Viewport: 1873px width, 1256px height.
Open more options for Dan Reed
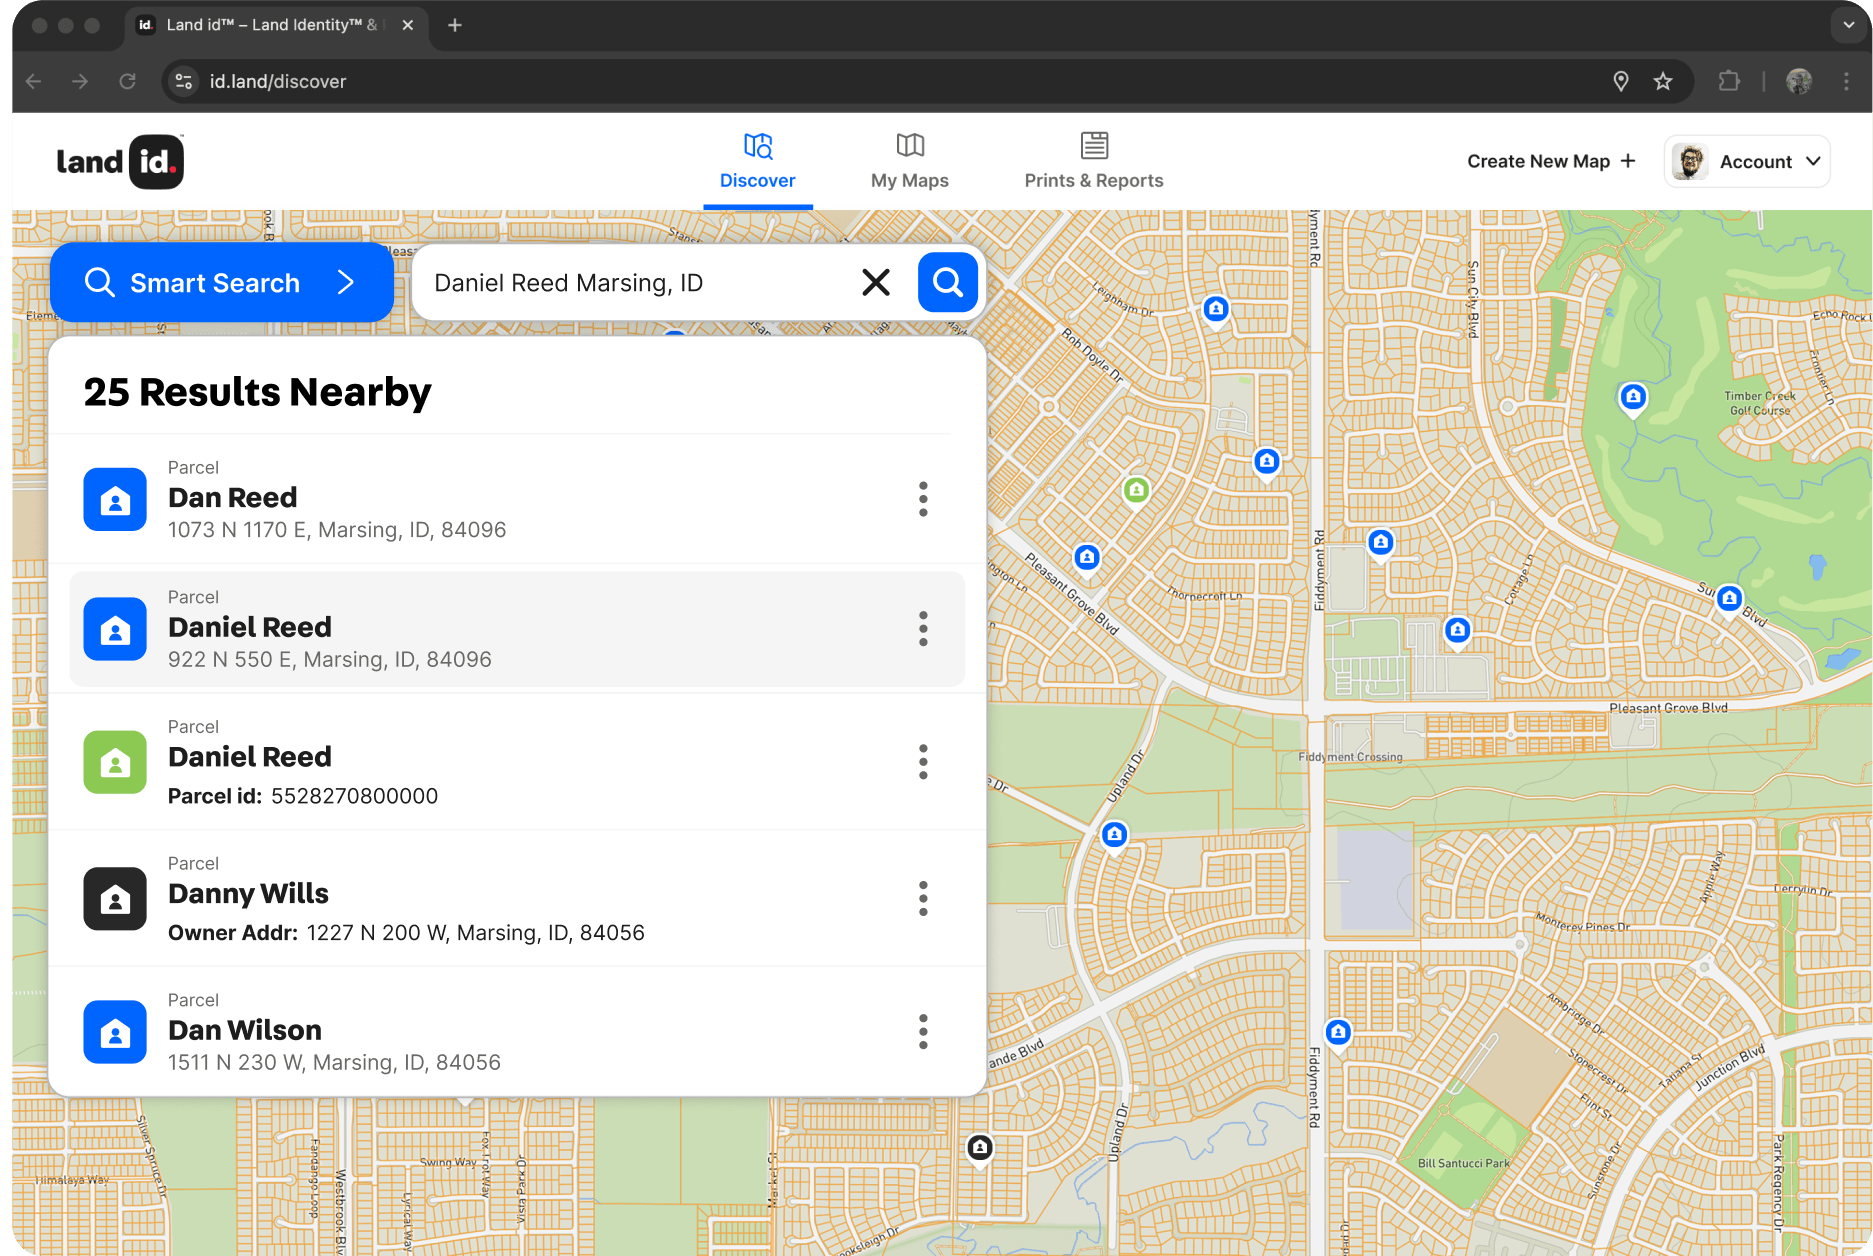pyautogui.click(x=923, y=499)
